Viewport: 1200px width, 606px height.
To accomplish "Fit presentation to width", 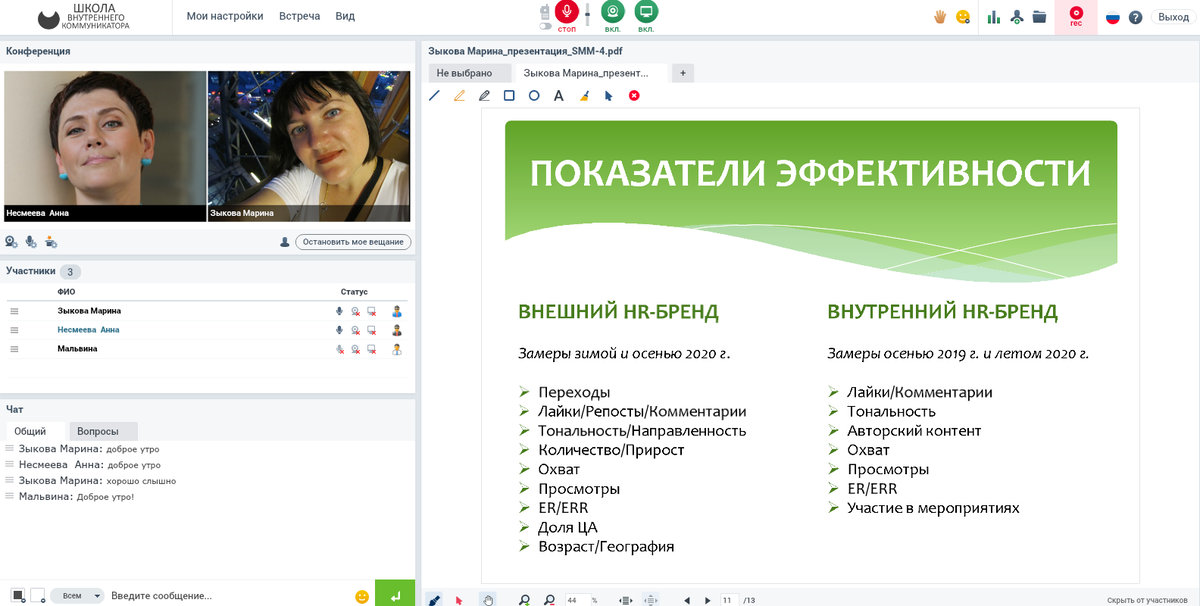I will [626, 600].
